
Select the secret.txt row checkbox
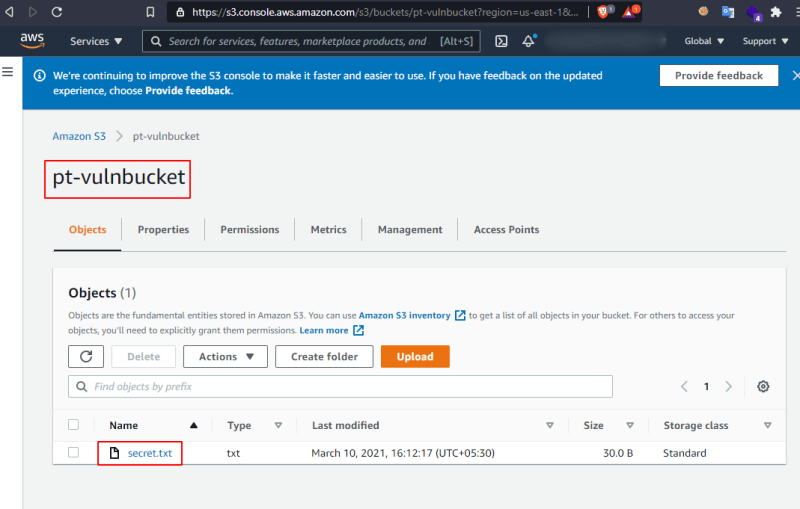pos(73,452)
